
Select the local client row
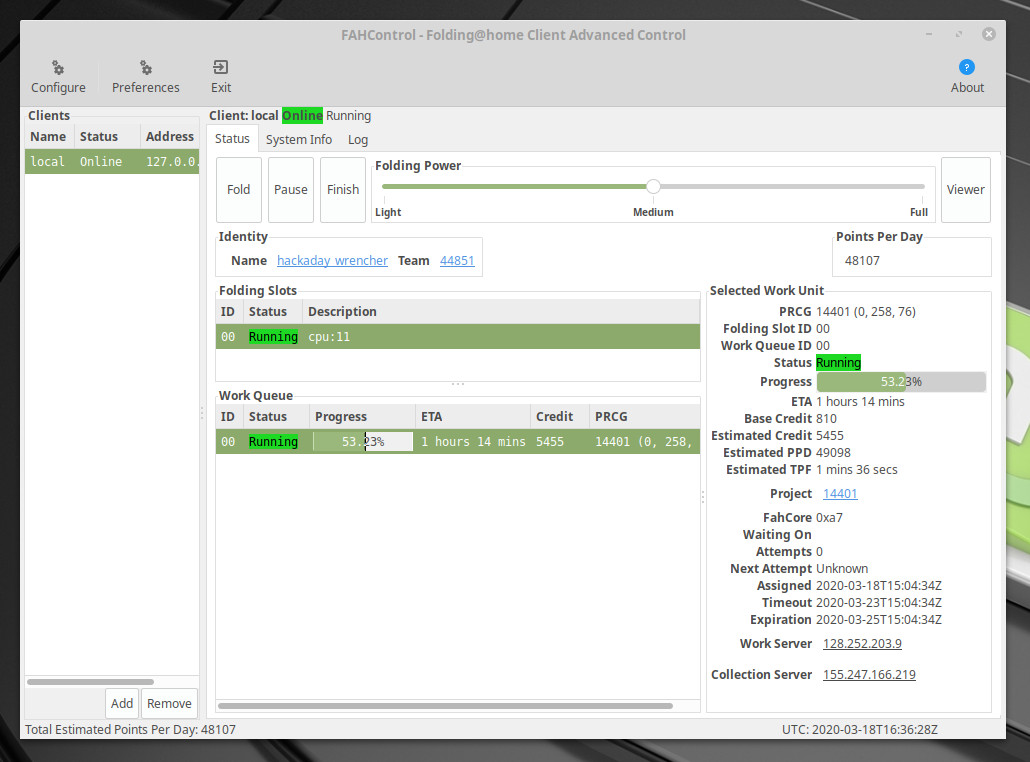(110, 162)
